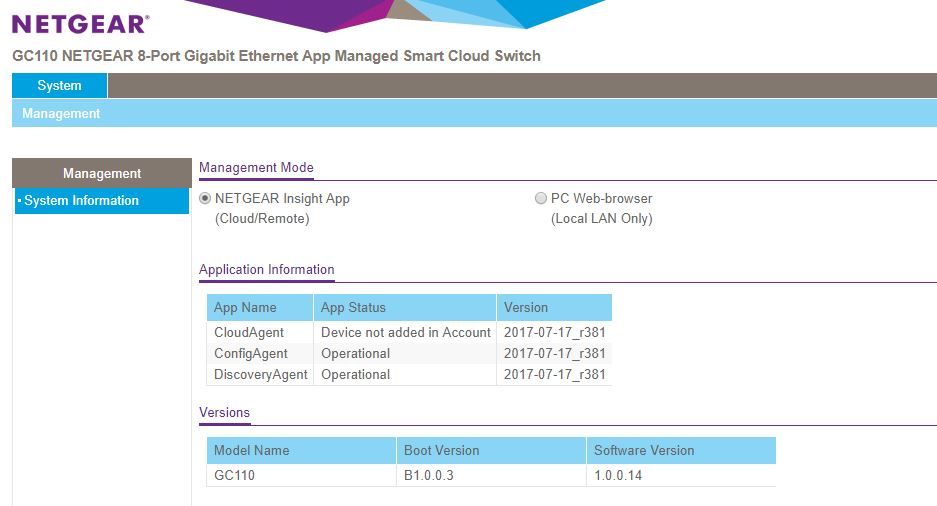The image size is (937, 506).
Task: Open the System tab
Action: click(59, 85)
